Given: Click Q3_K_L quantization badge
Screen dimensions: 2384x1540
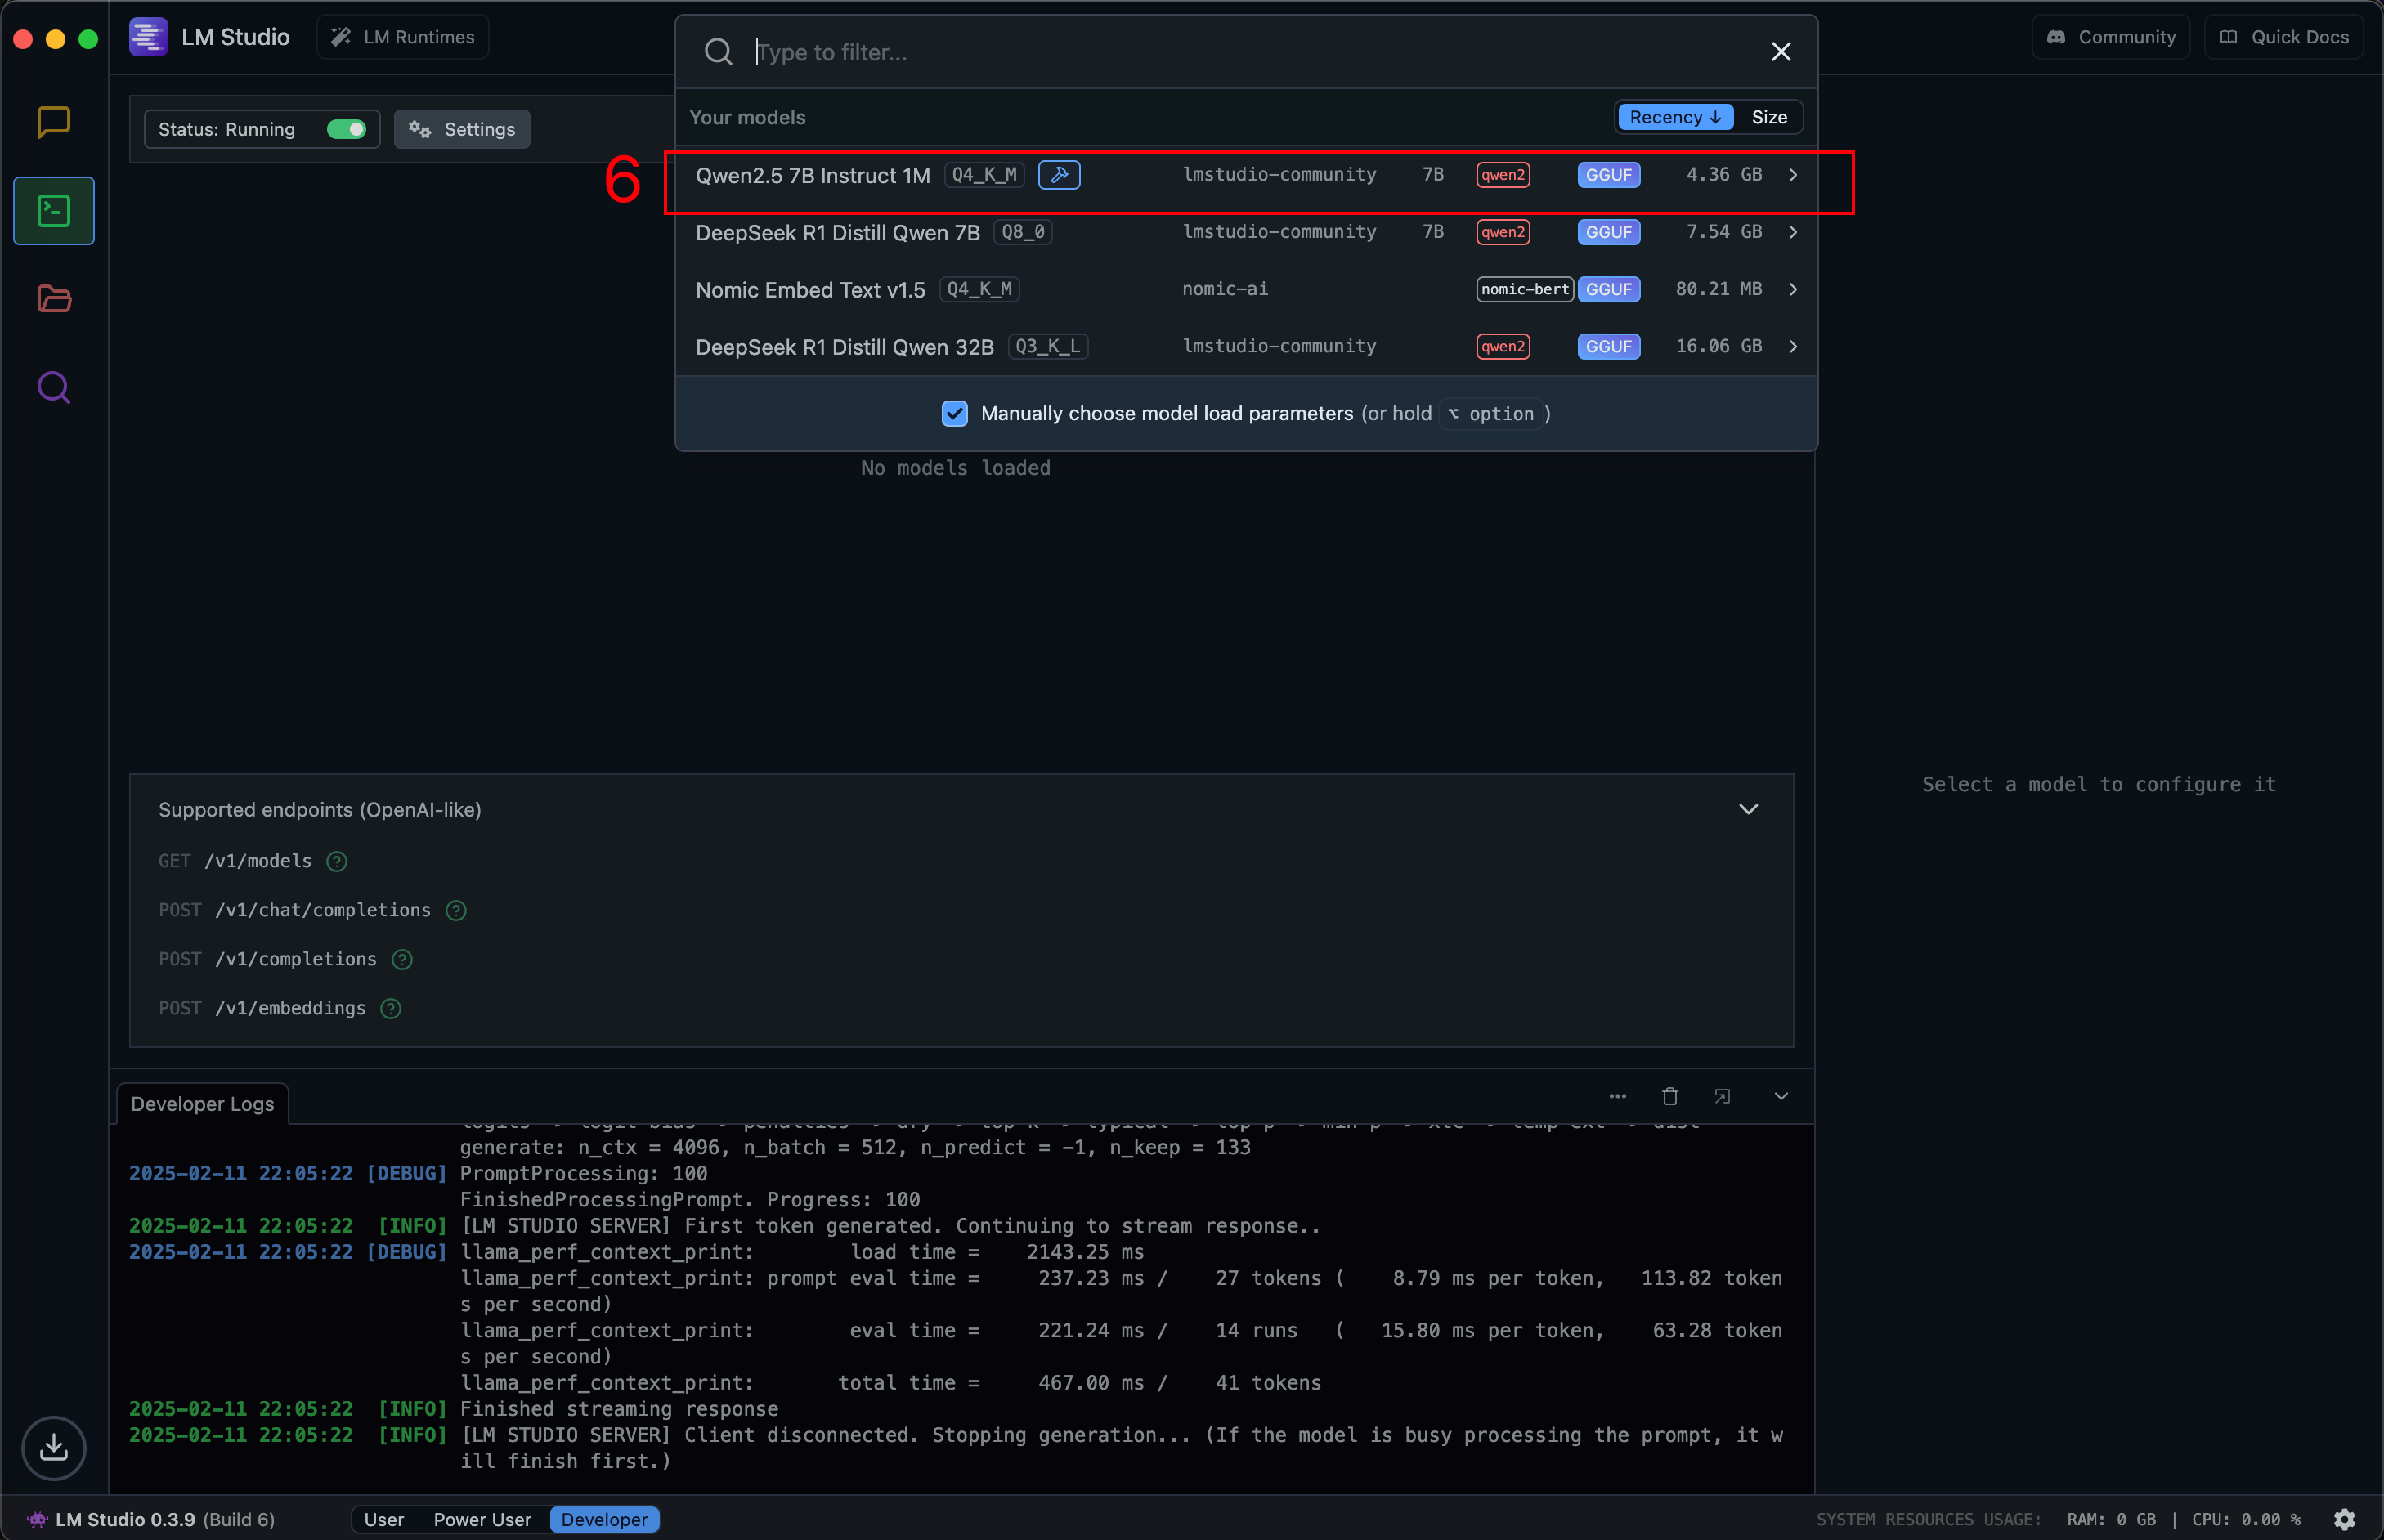Looking at the screenshot, I should coord(1047,346).
